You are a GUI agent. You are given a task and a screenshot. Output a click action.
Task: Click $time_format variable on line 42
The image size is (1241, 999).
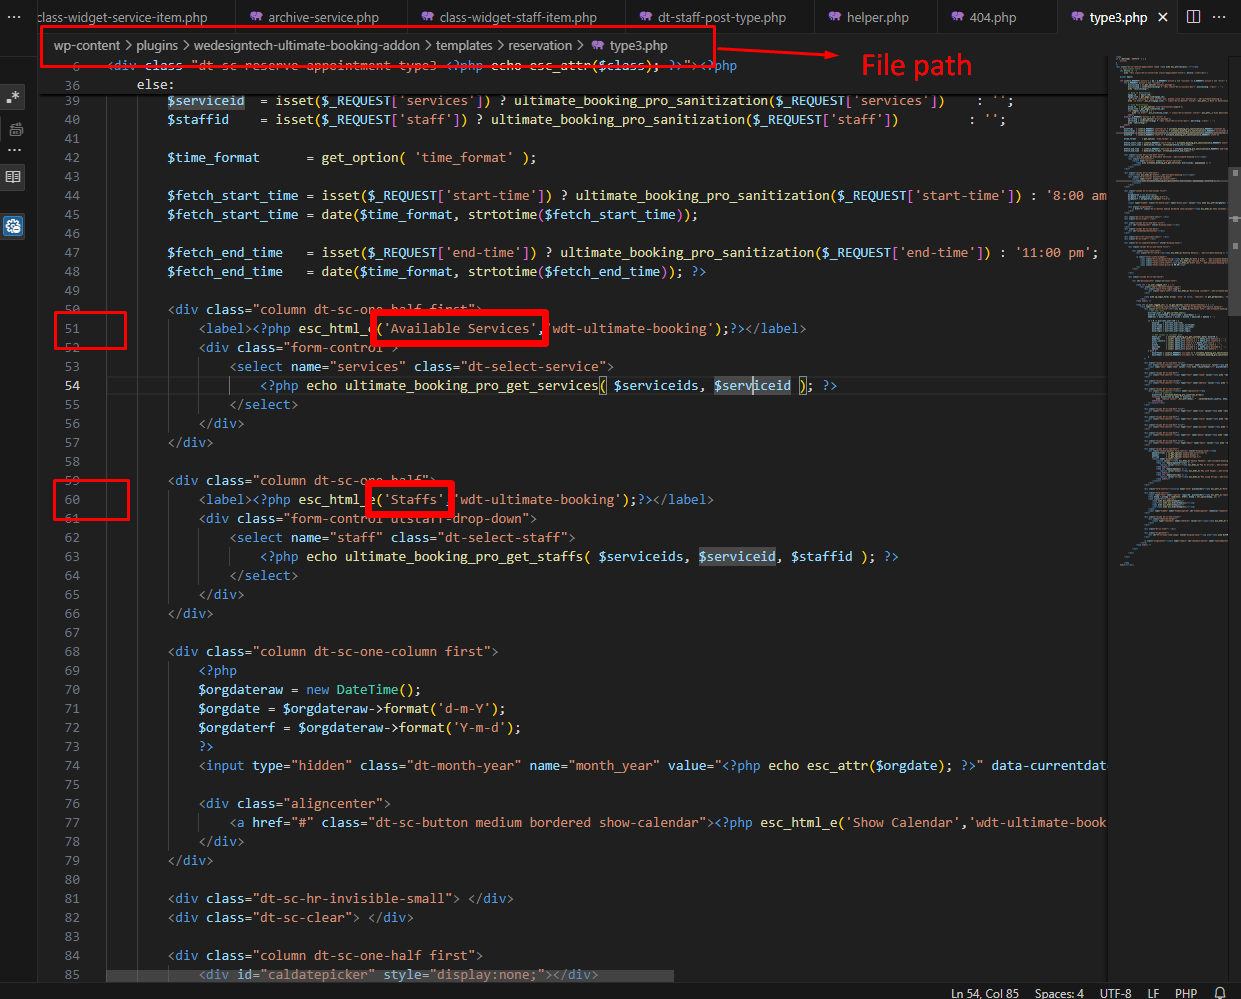tap(213, 157)
